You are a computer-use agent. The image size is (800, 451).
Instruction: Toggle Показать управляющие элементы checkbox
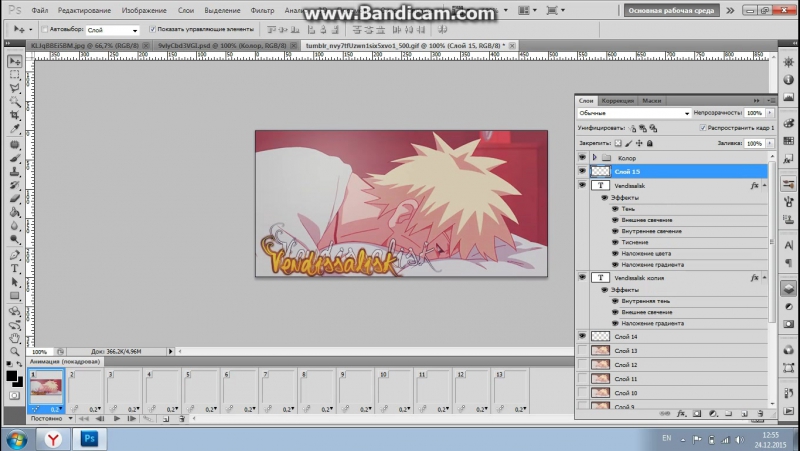click(x=152, y=30)
